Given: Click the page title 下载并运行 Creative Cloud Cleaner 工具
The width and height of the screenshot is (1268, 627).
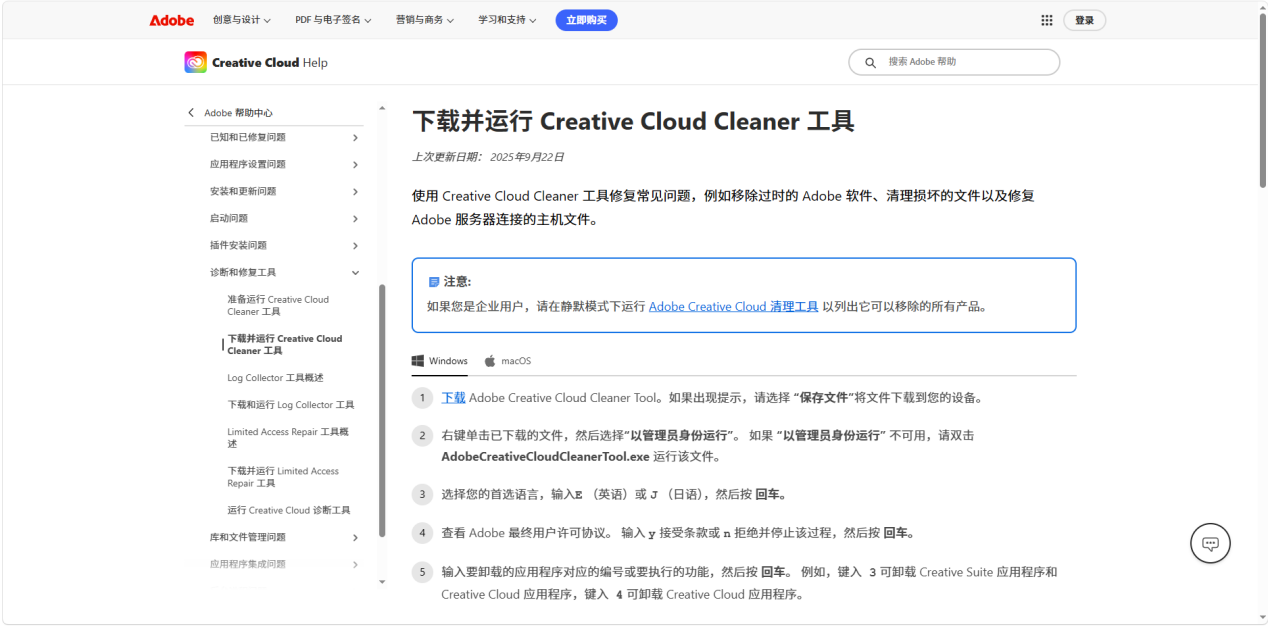Looking at the screenshot, I should tap(633, 122).
